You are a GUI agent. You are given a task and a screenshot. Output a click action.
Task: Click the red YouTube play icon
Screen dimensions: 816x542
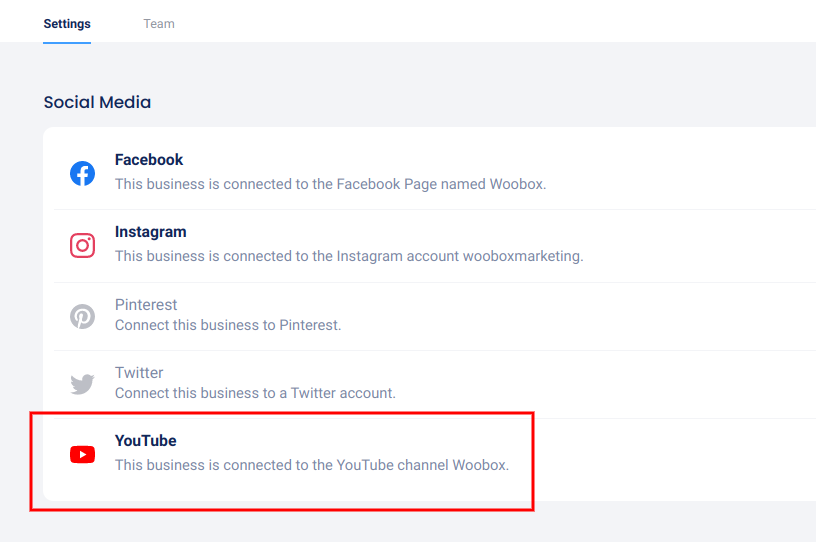point(82,455)
